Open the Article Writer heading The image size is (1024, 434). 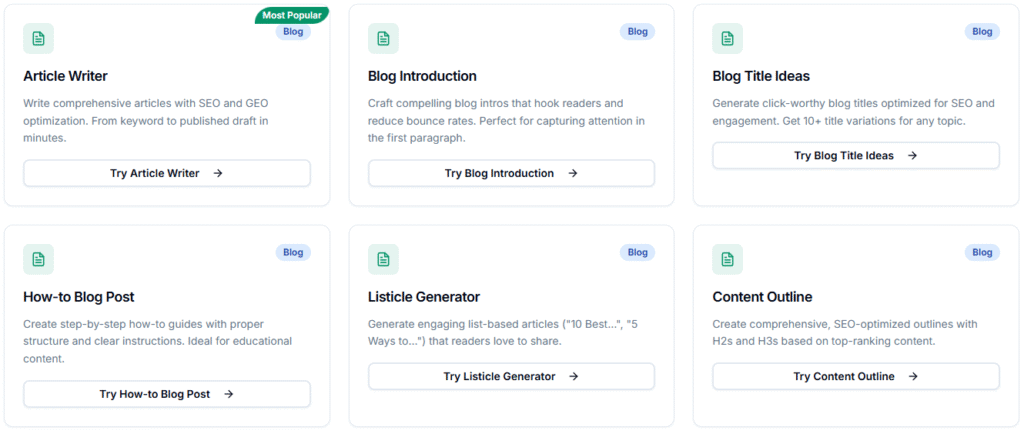click(65, 76)
